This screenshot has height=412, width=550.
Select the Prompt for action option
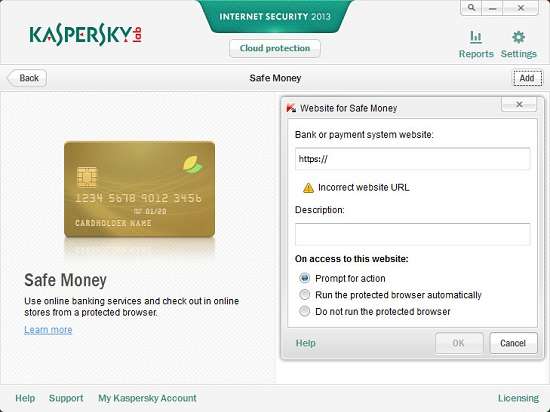pyautogui.click(x=304, y=278)
